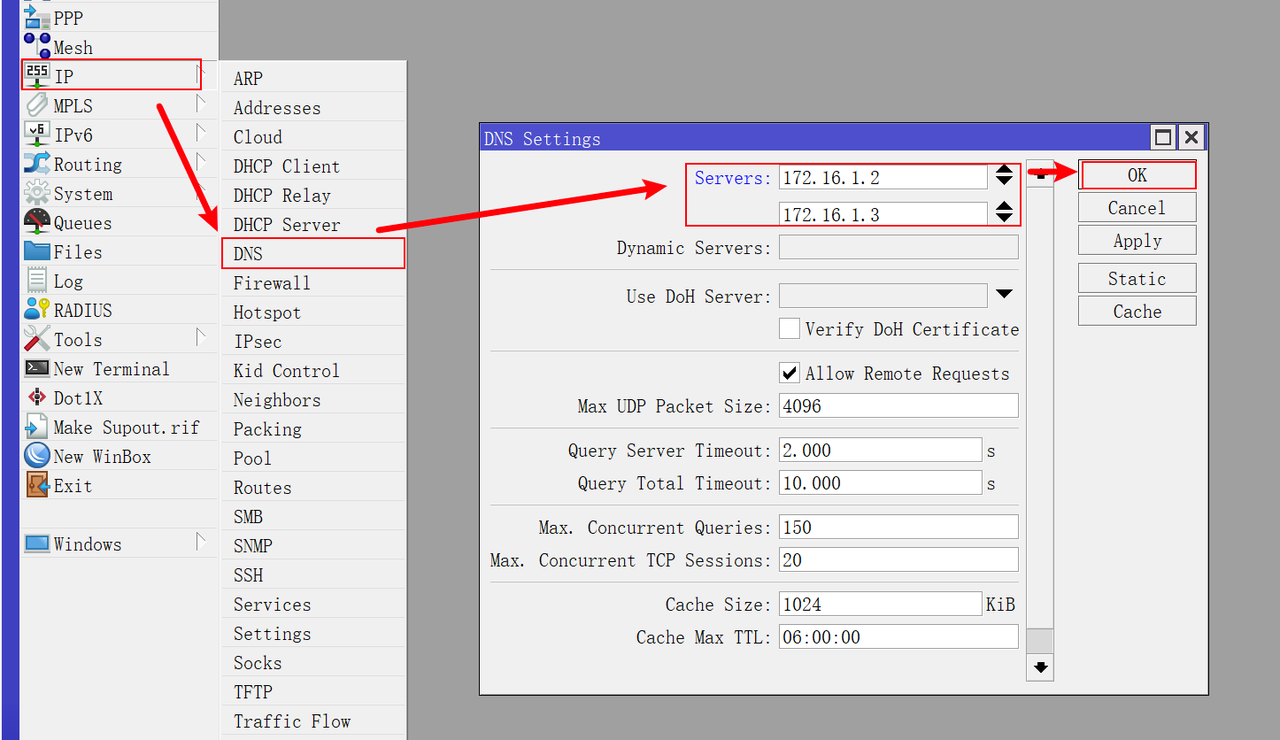This screenshot has width=1280, height=740.
Task: Click the DNS Settings scrollbar down arrow
Action: pyautogui.click(x=1040, y=667)
